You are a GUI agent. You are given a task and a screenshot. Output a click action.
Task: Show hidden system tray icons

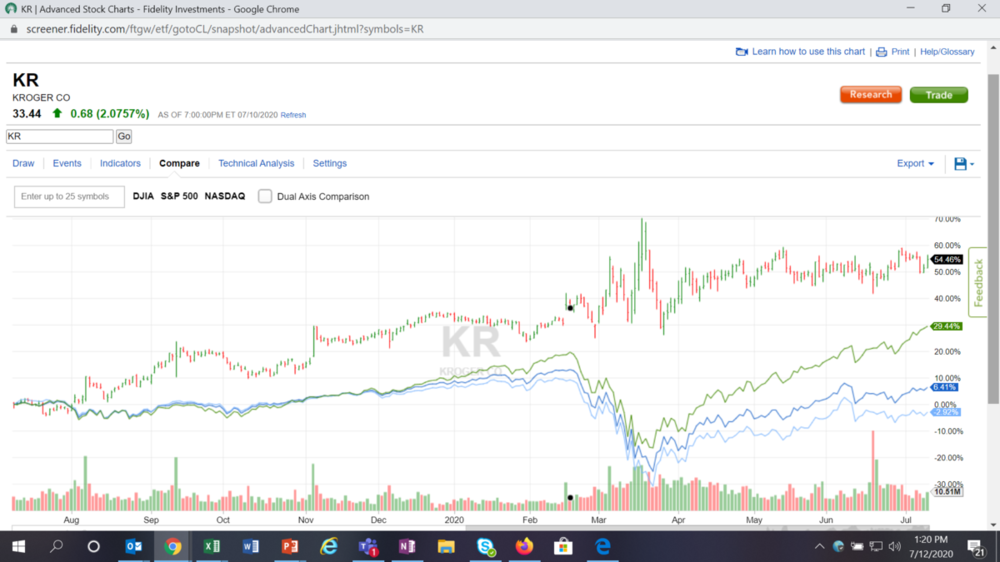click(820, 547)
